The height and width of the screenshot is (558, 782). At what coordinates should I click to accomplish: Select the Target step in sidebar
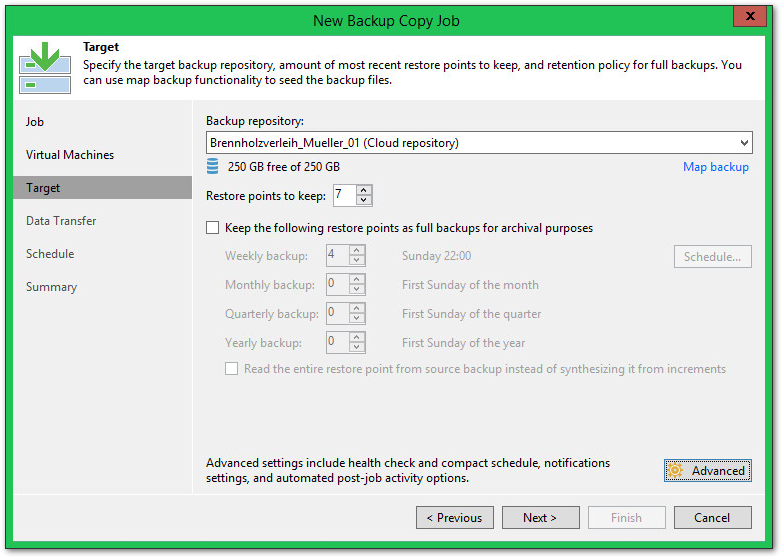coord(43,188)
